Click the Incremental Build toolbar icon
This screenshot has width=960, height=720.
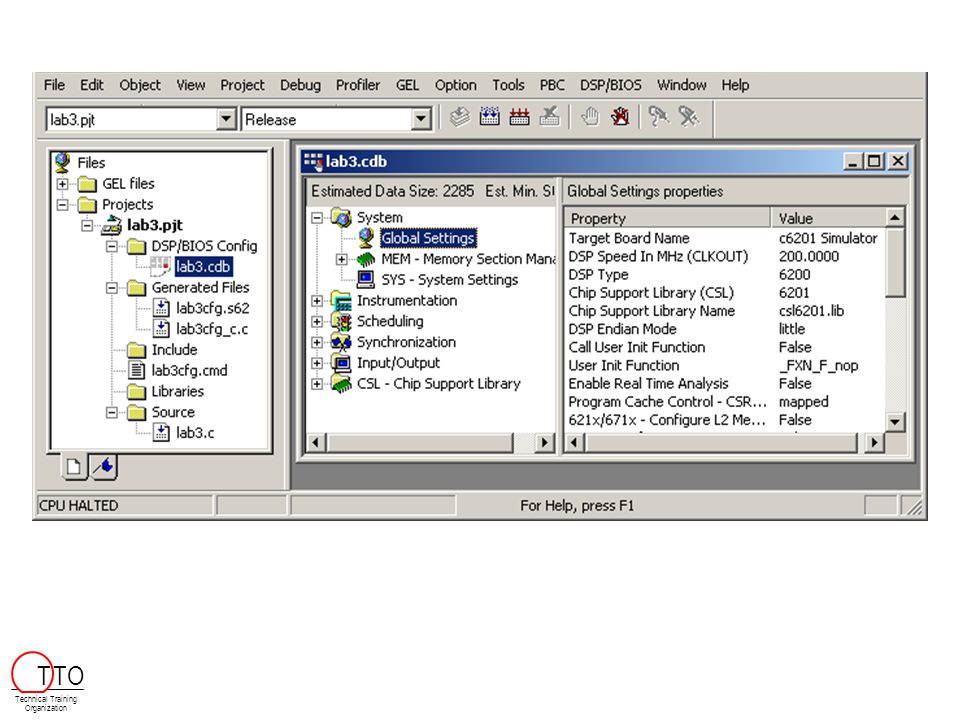pyautogui.click(x=489, y=117)
